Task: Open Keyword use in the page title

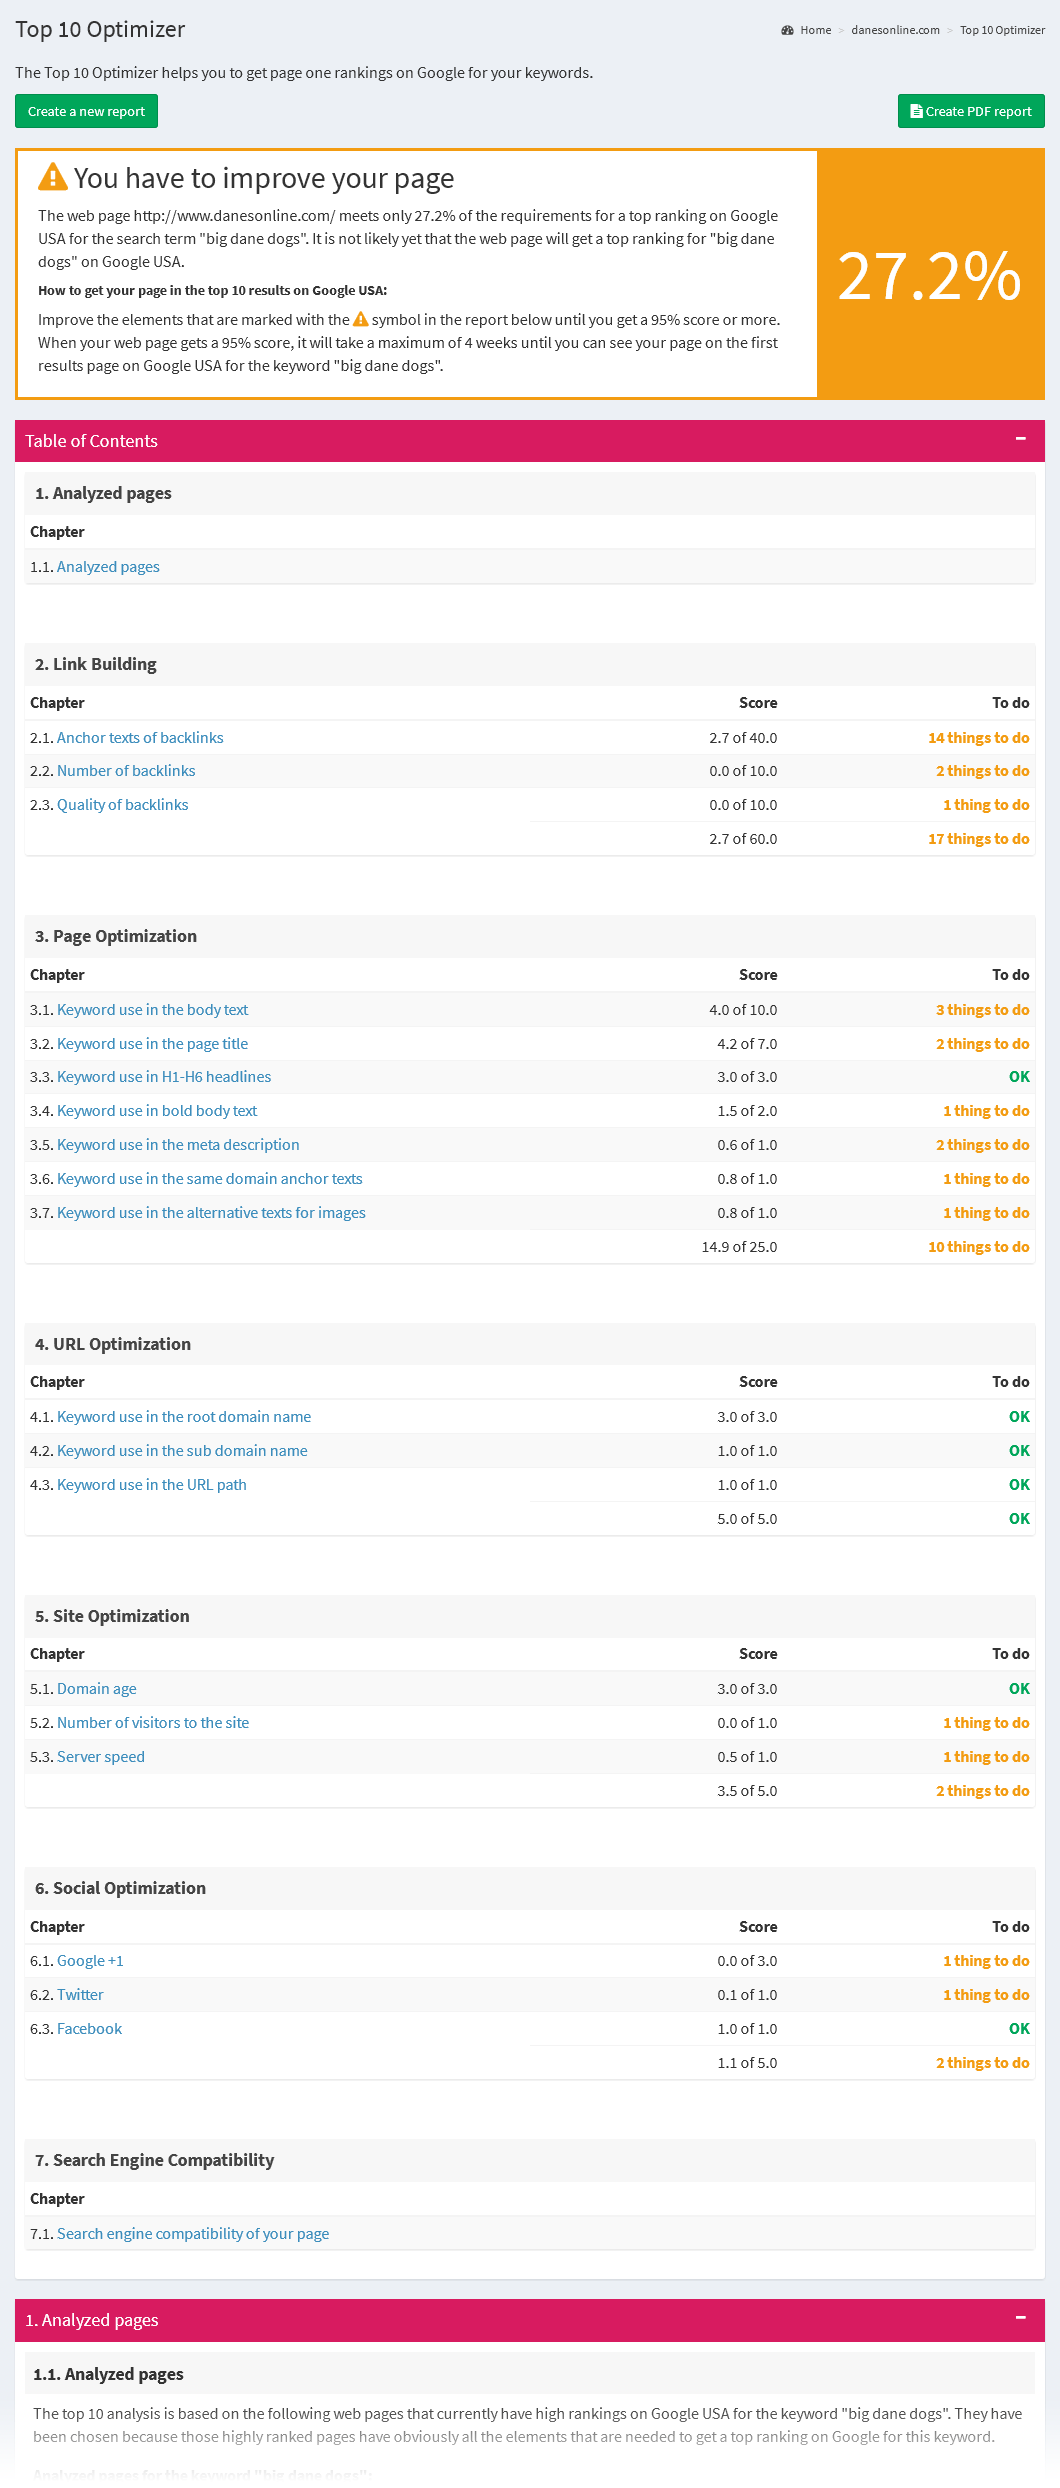Action: [x=152, y=1044]
